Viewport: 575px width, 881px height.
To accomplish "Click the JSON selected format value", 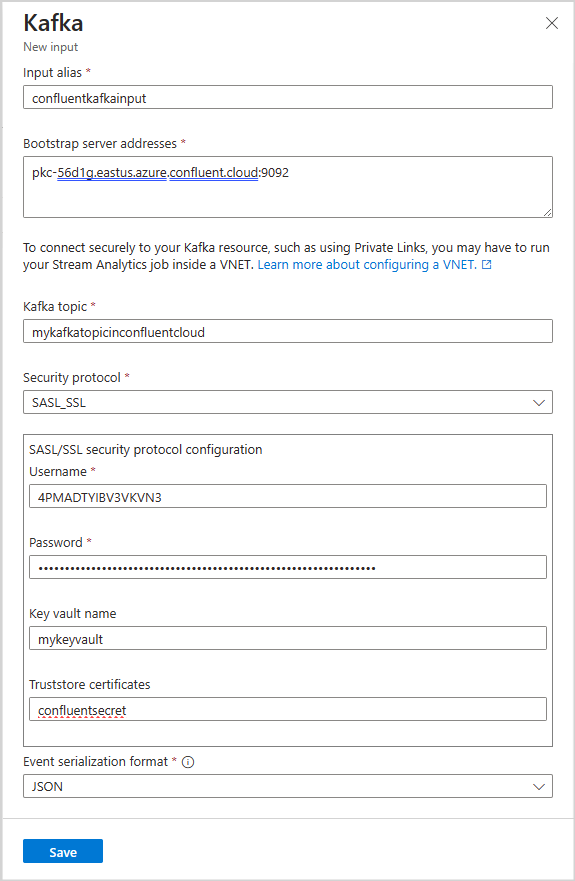I will pos(47,787).
